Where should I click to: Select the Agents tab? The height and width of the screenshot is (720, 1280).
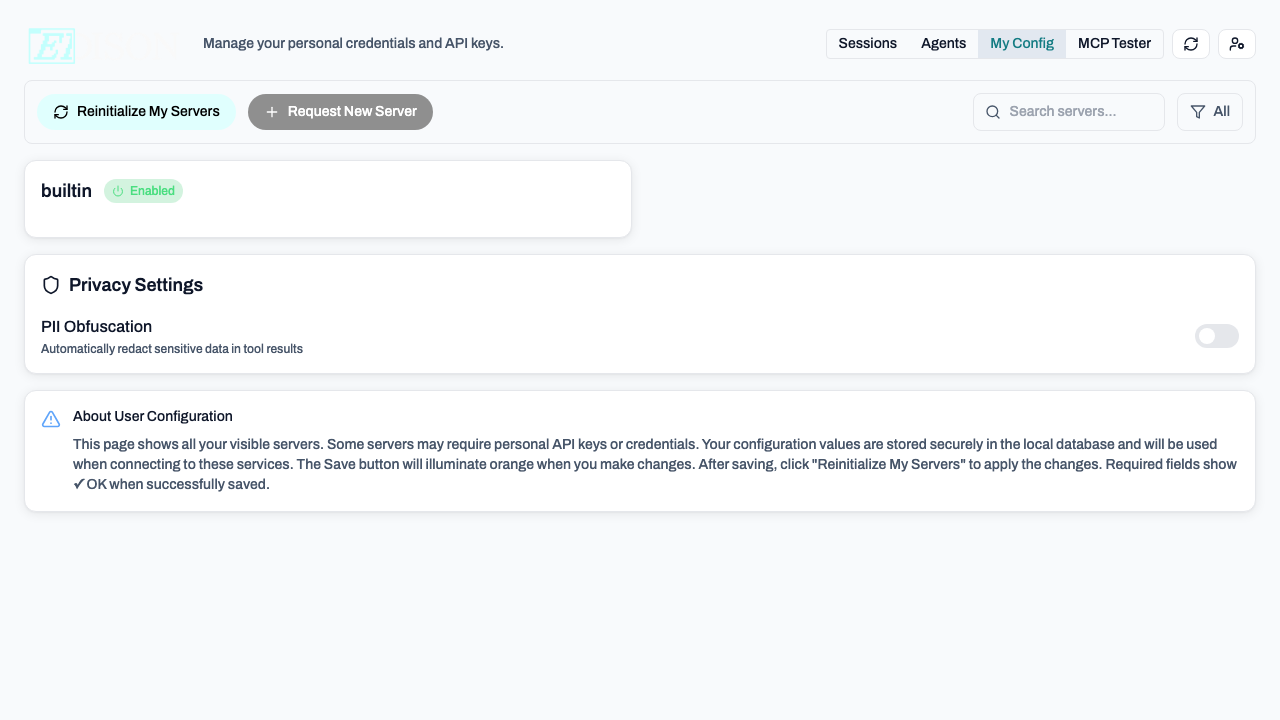pos(943,44)
